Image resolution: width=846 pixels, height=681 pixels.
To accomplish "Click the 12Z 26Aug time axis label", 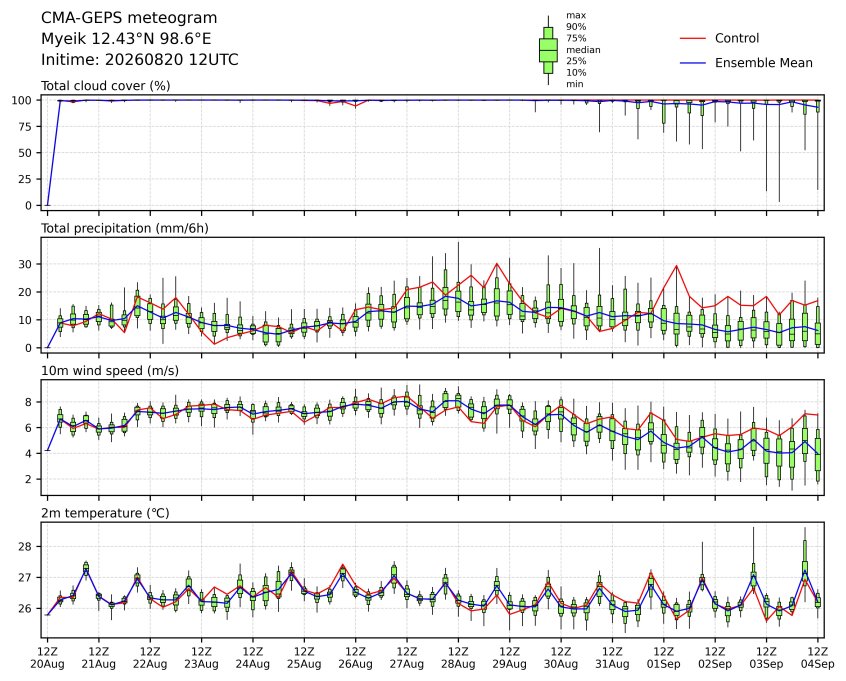I will tap(356, 658).
